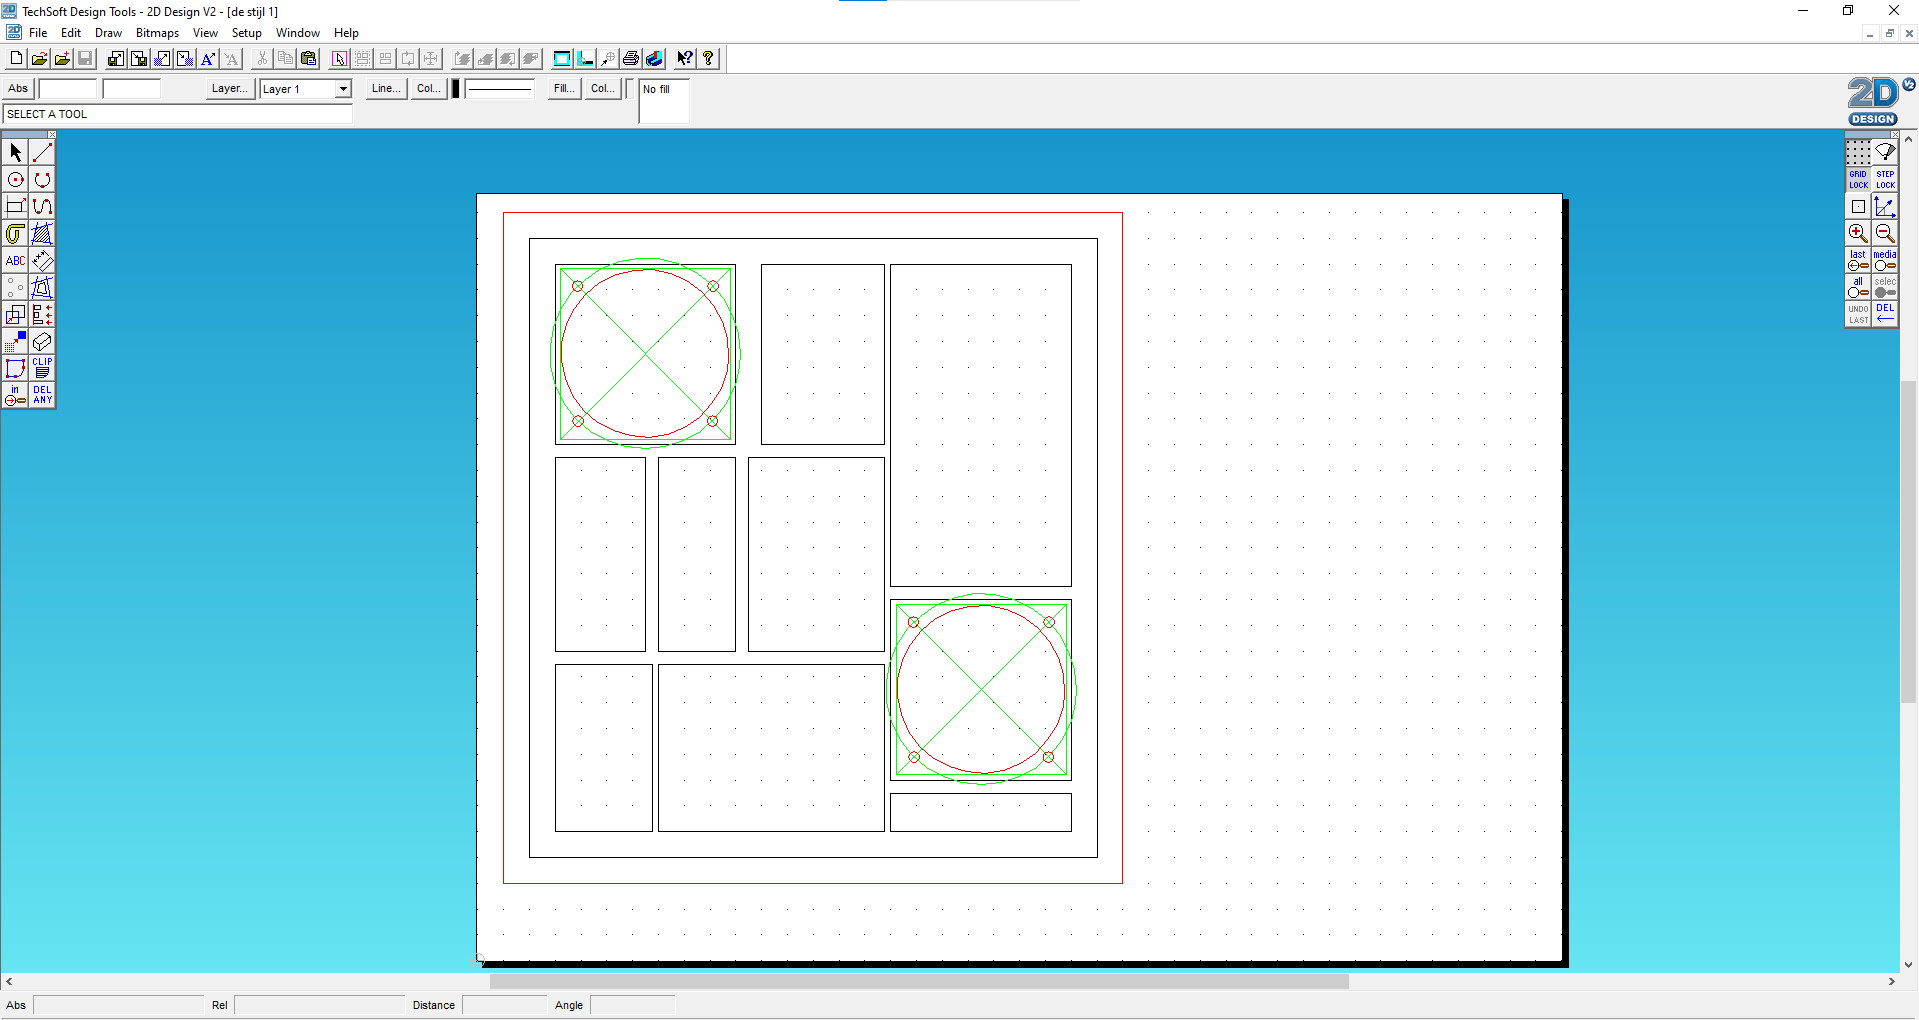
Task: Open the Layer 1 dropdown
Action: [x=343, y=89]
